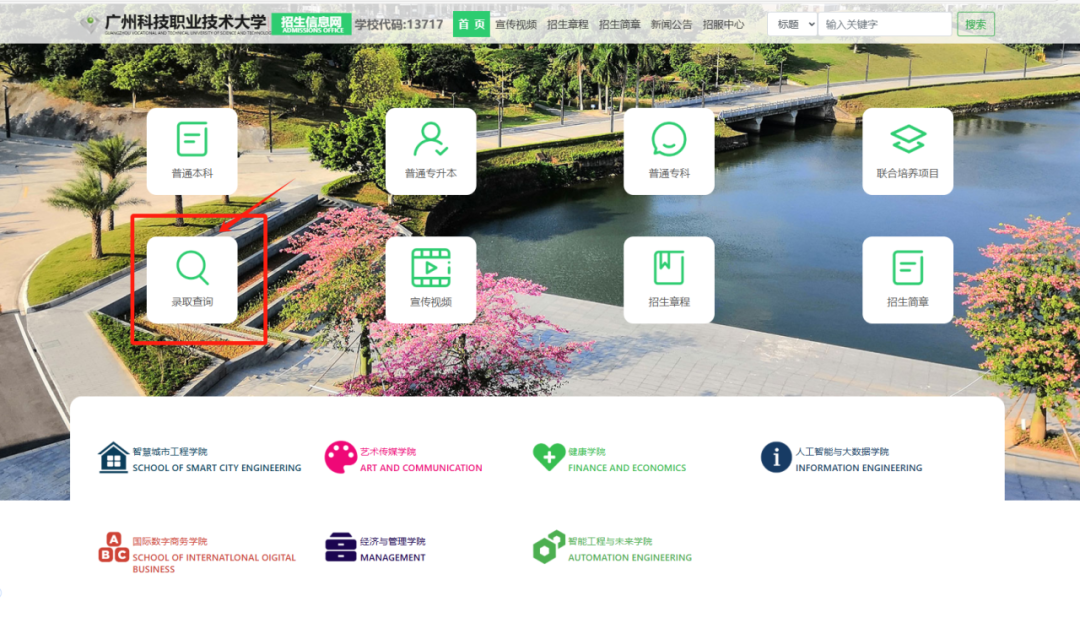Expand the 标题 search type dropdown

792,24
